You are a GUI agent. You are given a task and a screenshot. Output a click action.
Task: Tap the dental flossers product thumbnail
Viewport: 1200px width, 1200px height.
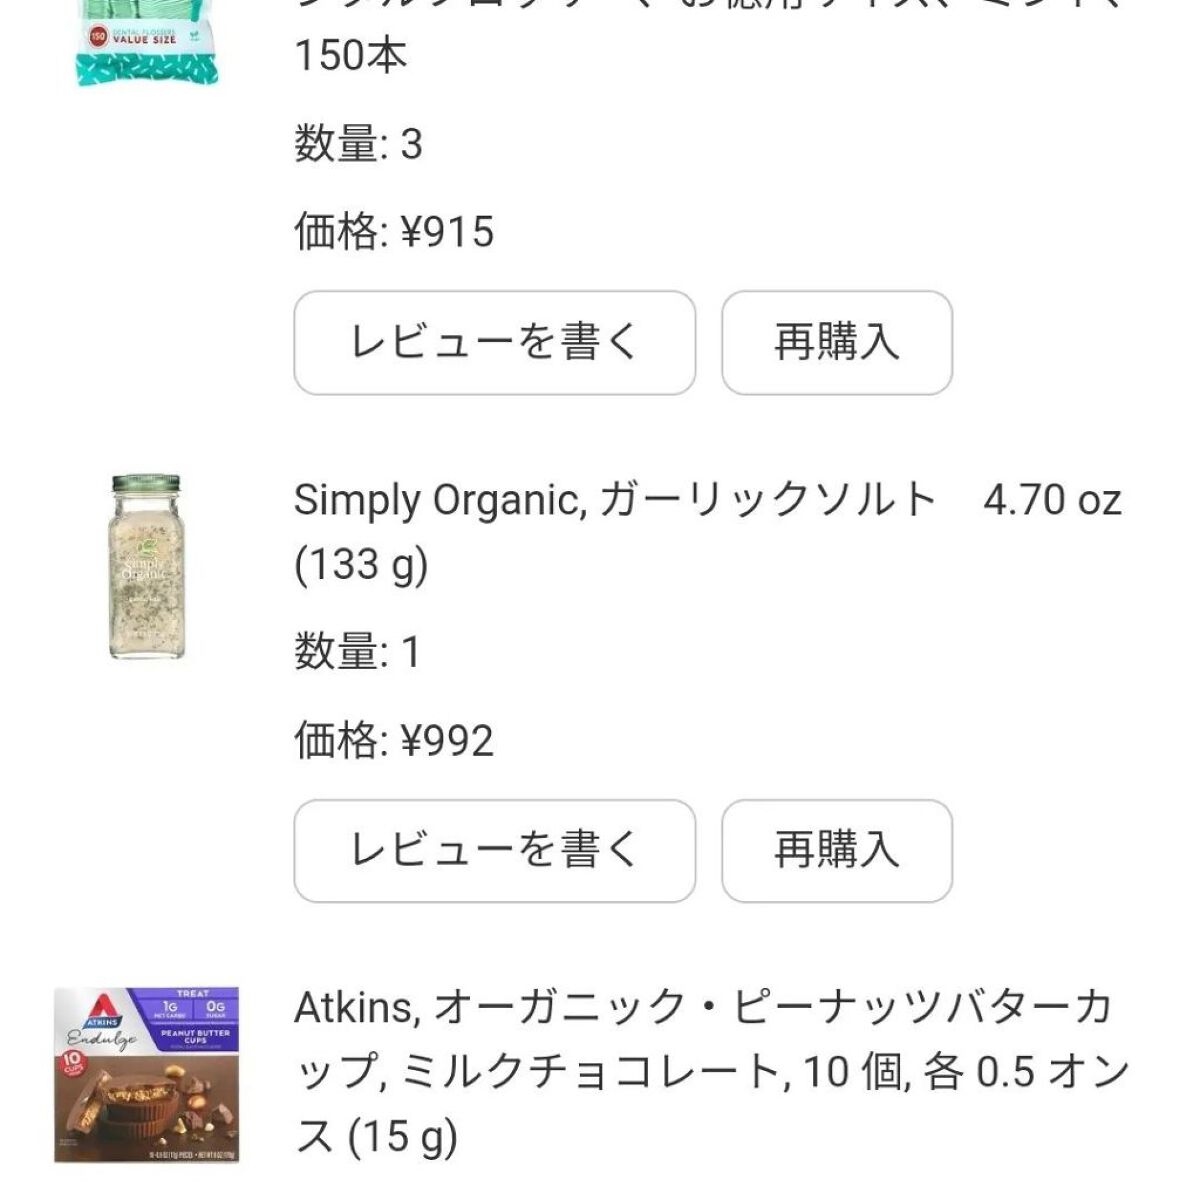[x=147, y=42]
